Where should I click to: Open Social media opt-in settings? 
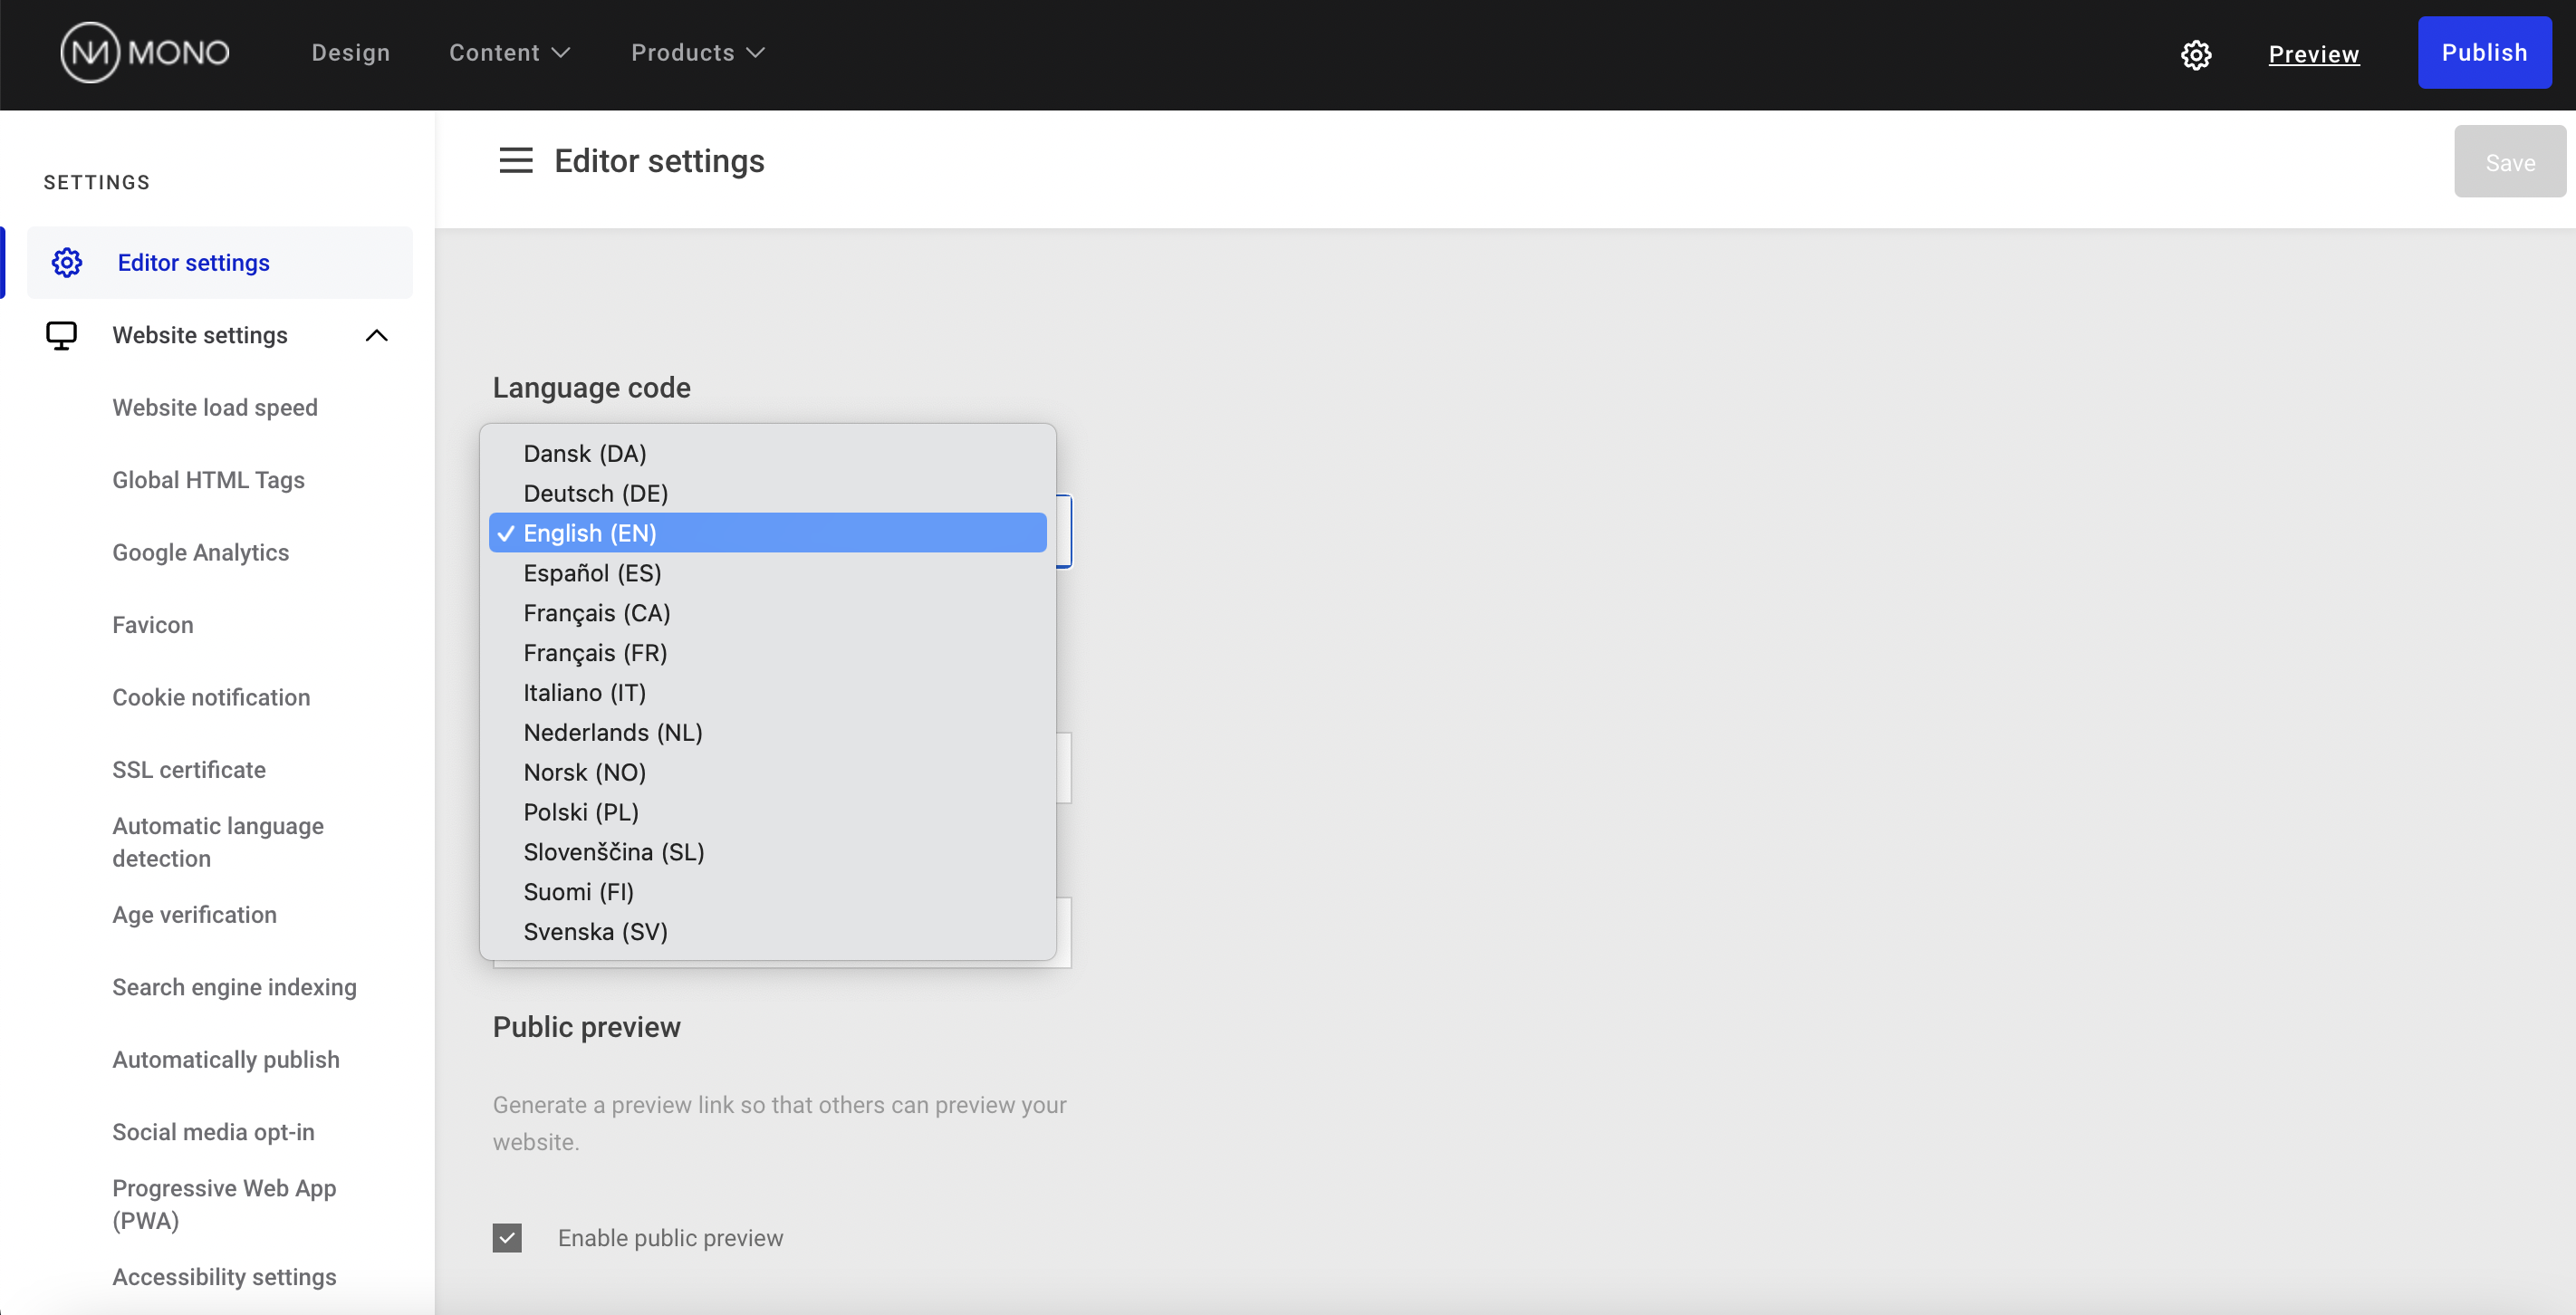tap(213, 1132)
